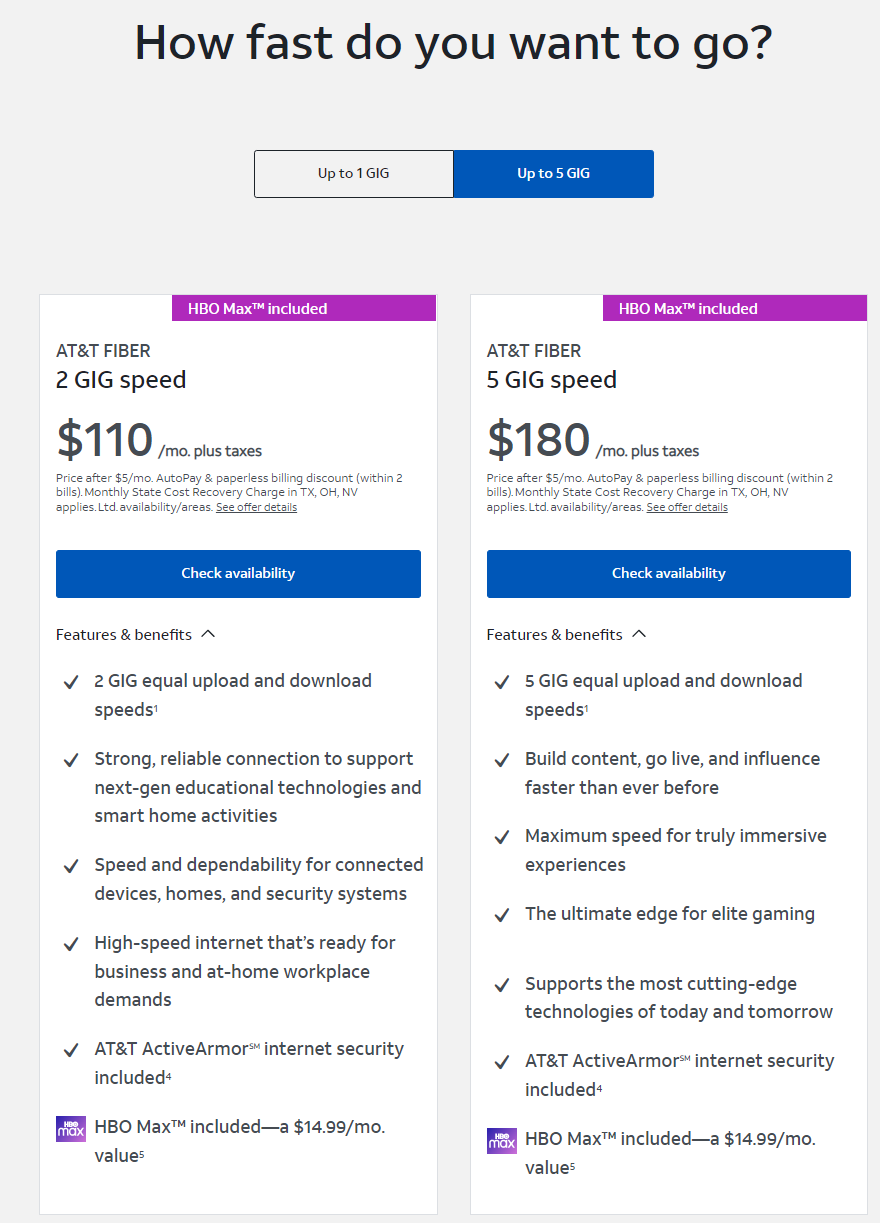Click checkmark next to 5 GIG equal upload speeds
880x1223 pixels.
click(x=502, y=682)
